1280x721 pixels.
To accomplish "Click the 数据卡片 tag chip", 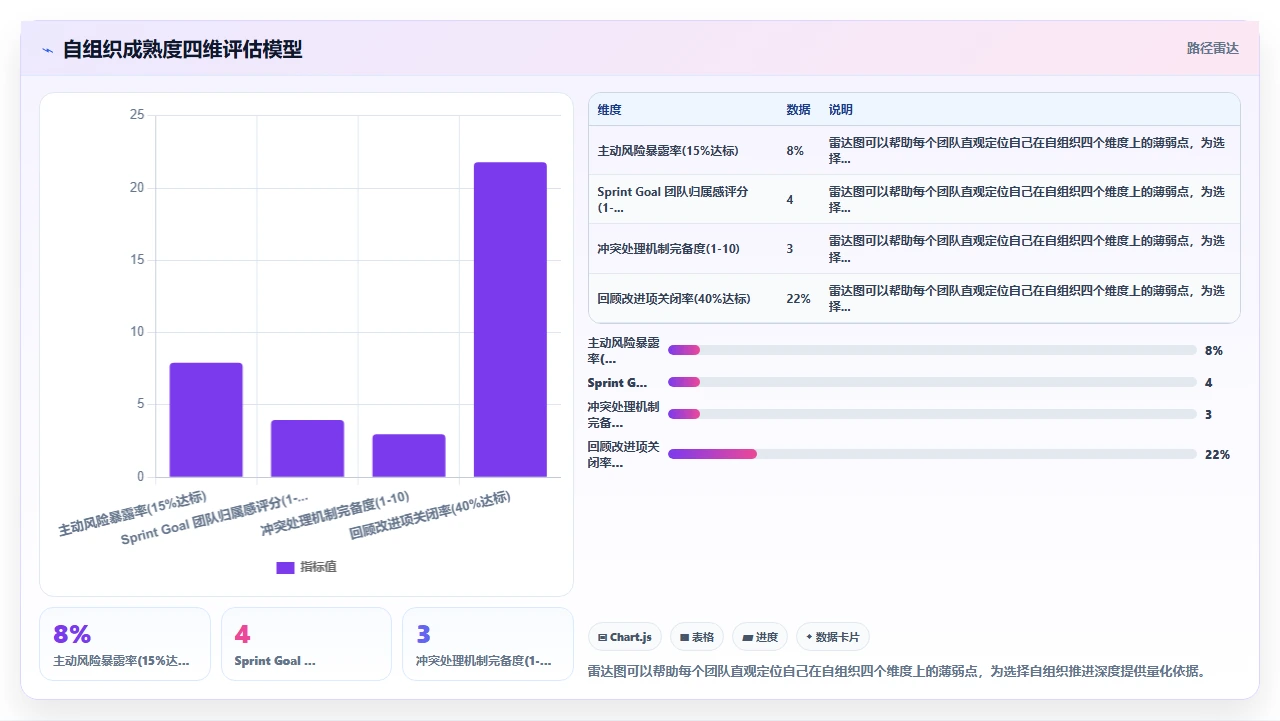I will [x=833, y=637].
